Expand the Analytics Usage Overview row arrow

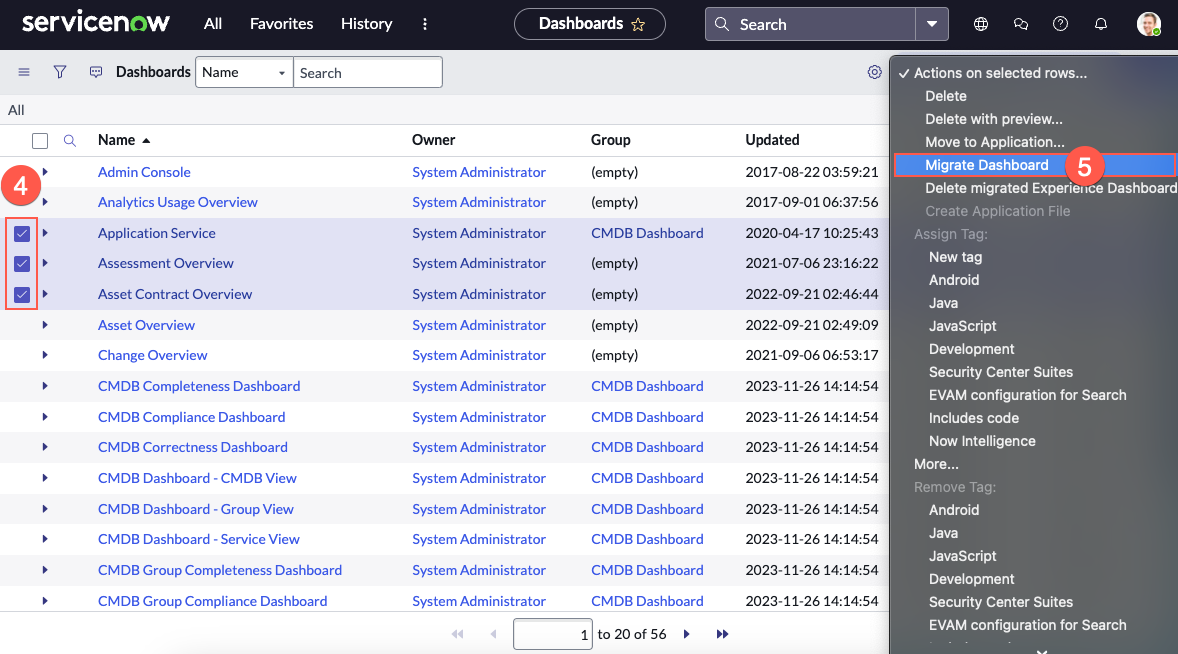pyautogui.click(x=45, y=202)
